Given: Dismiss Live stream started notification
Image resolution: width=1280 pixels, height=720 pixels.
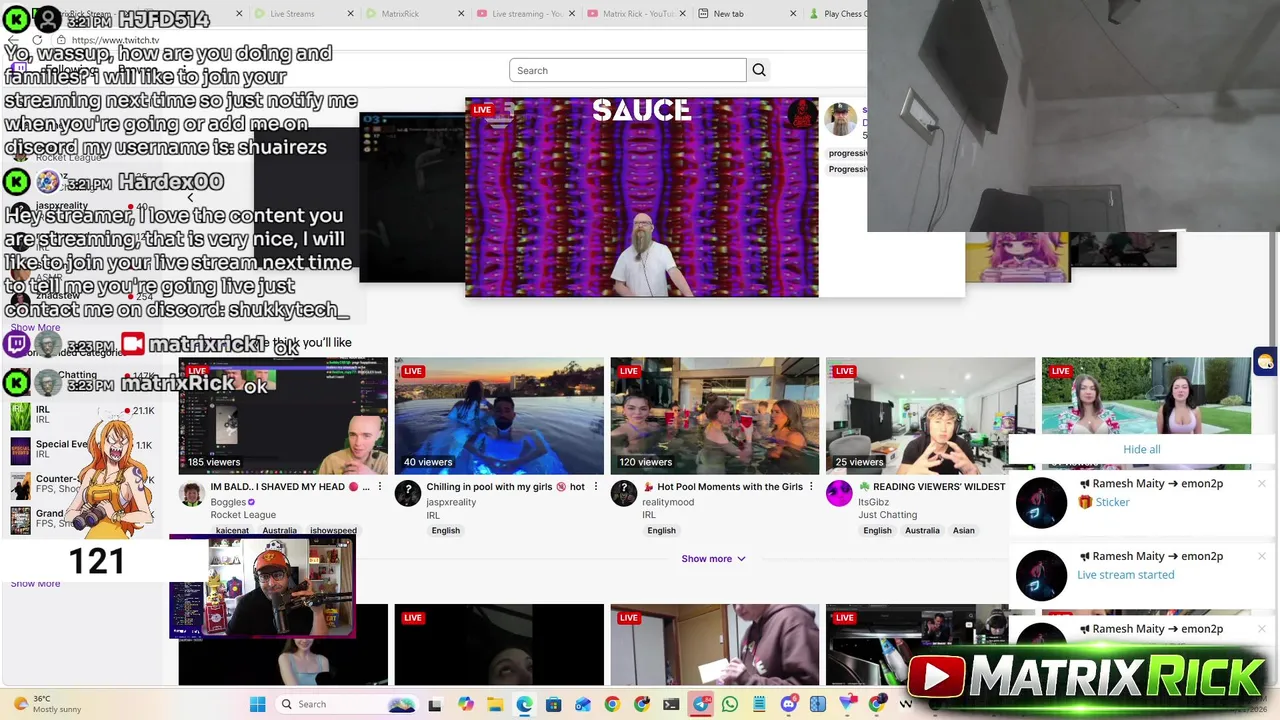Looking at the screenshot, I should [1262, 557].
